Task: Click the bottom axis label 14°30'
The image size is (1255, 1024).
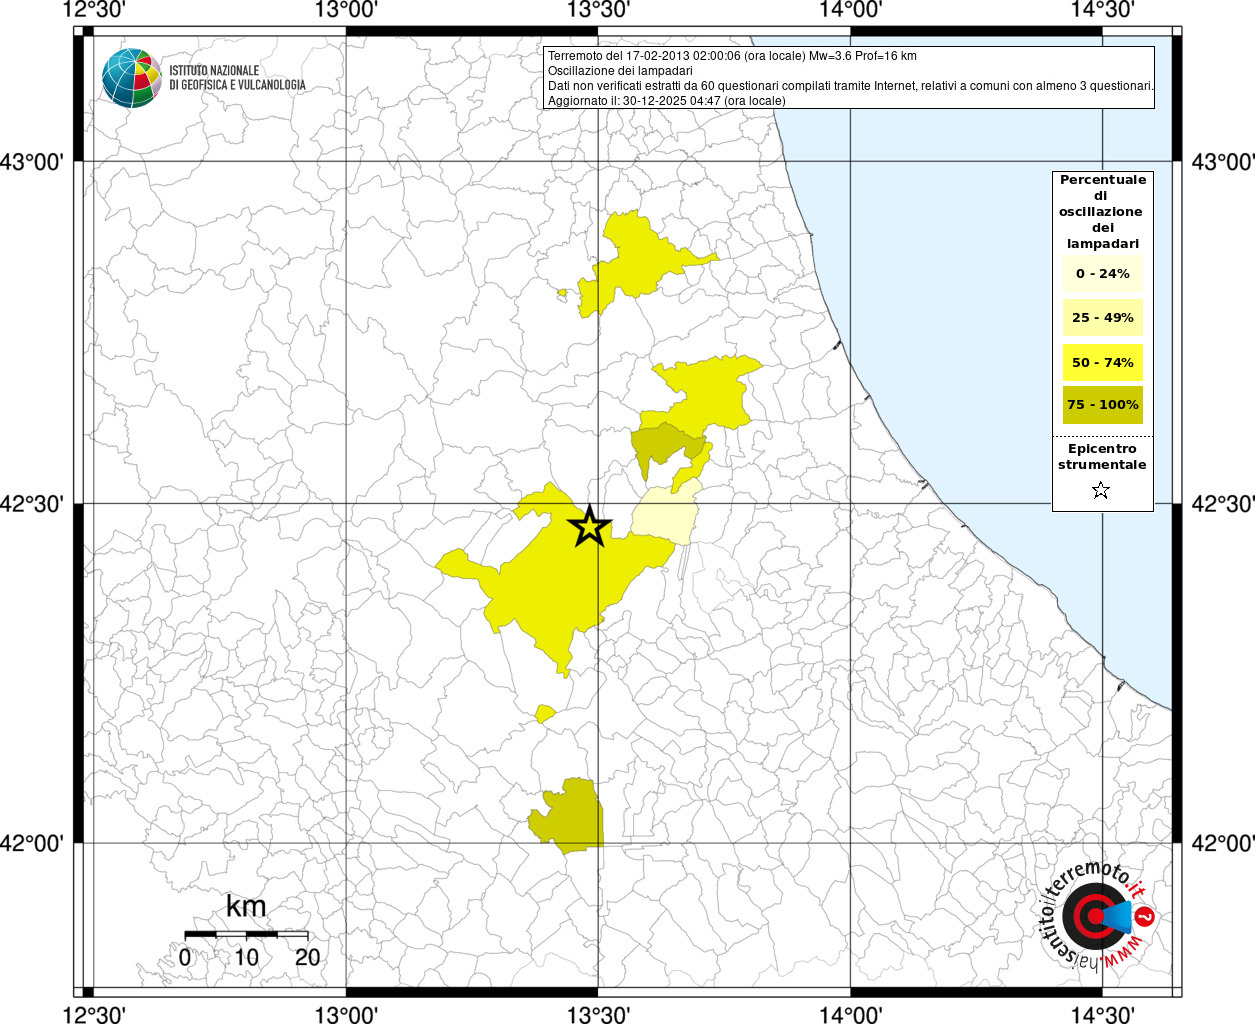Action: coord(1102,1014)
